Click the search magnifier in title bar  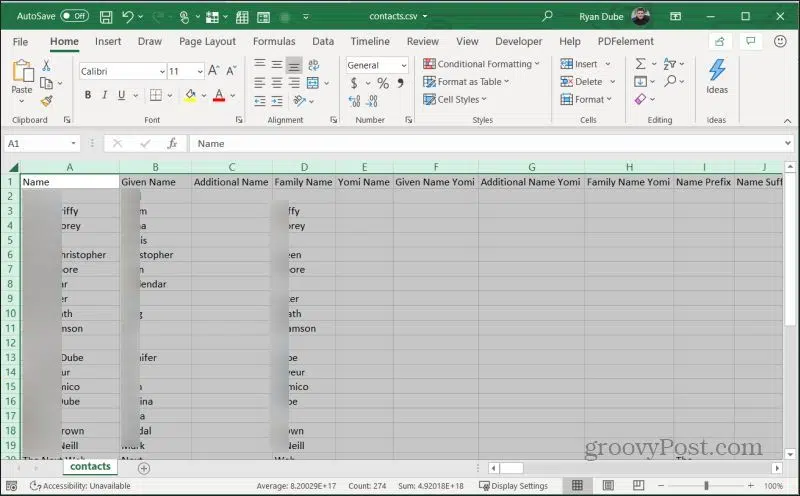pos(547,16)
